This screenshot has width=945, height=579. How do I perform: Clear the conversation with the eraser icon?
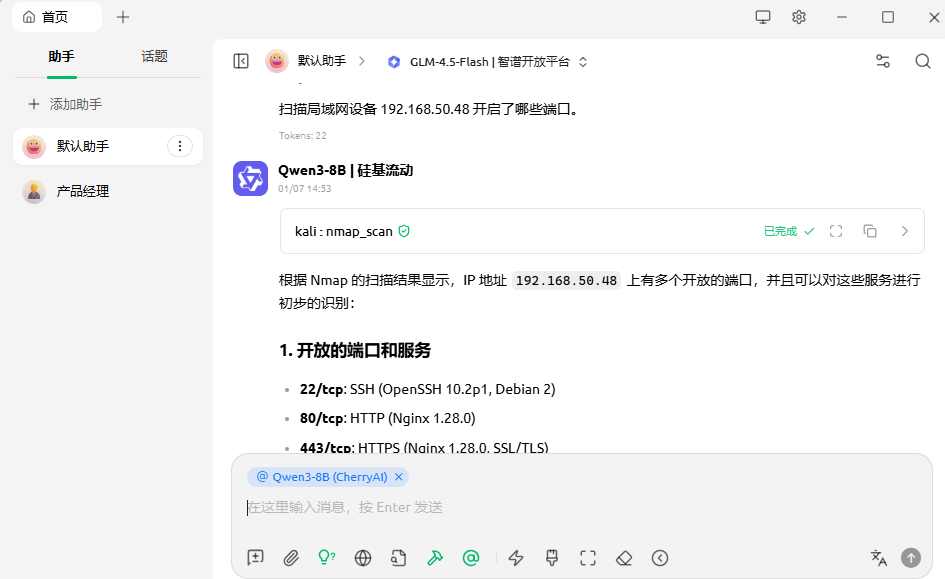624,558
